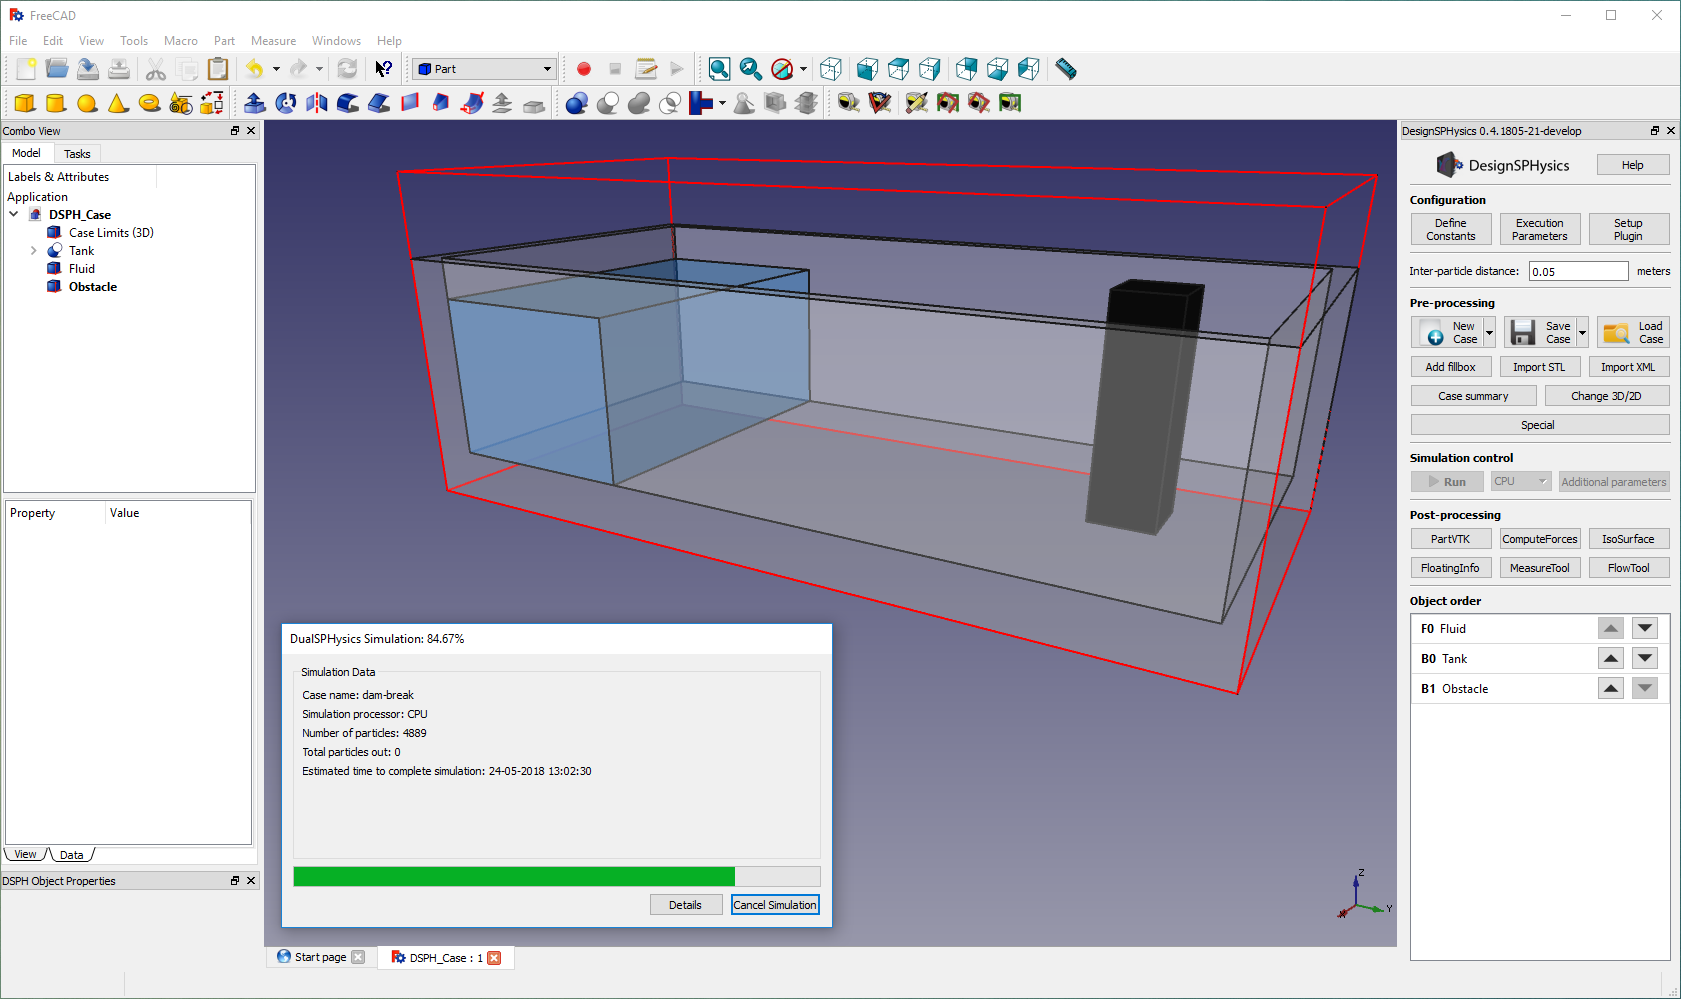Open the Save Case dropdown arrow
Screen dimensions: 1681x999
tap(1582, 332)
